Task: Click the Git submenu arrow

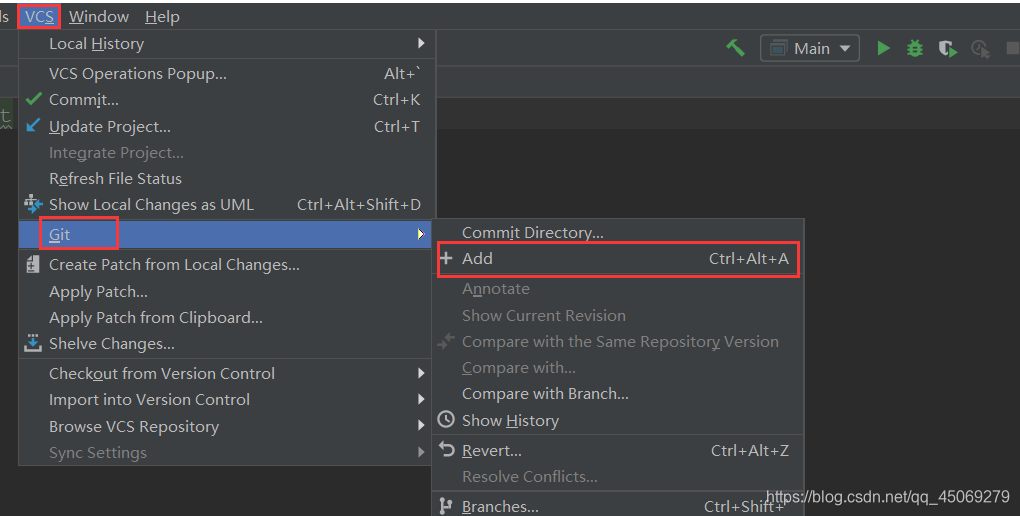Action: coord(421,234)
